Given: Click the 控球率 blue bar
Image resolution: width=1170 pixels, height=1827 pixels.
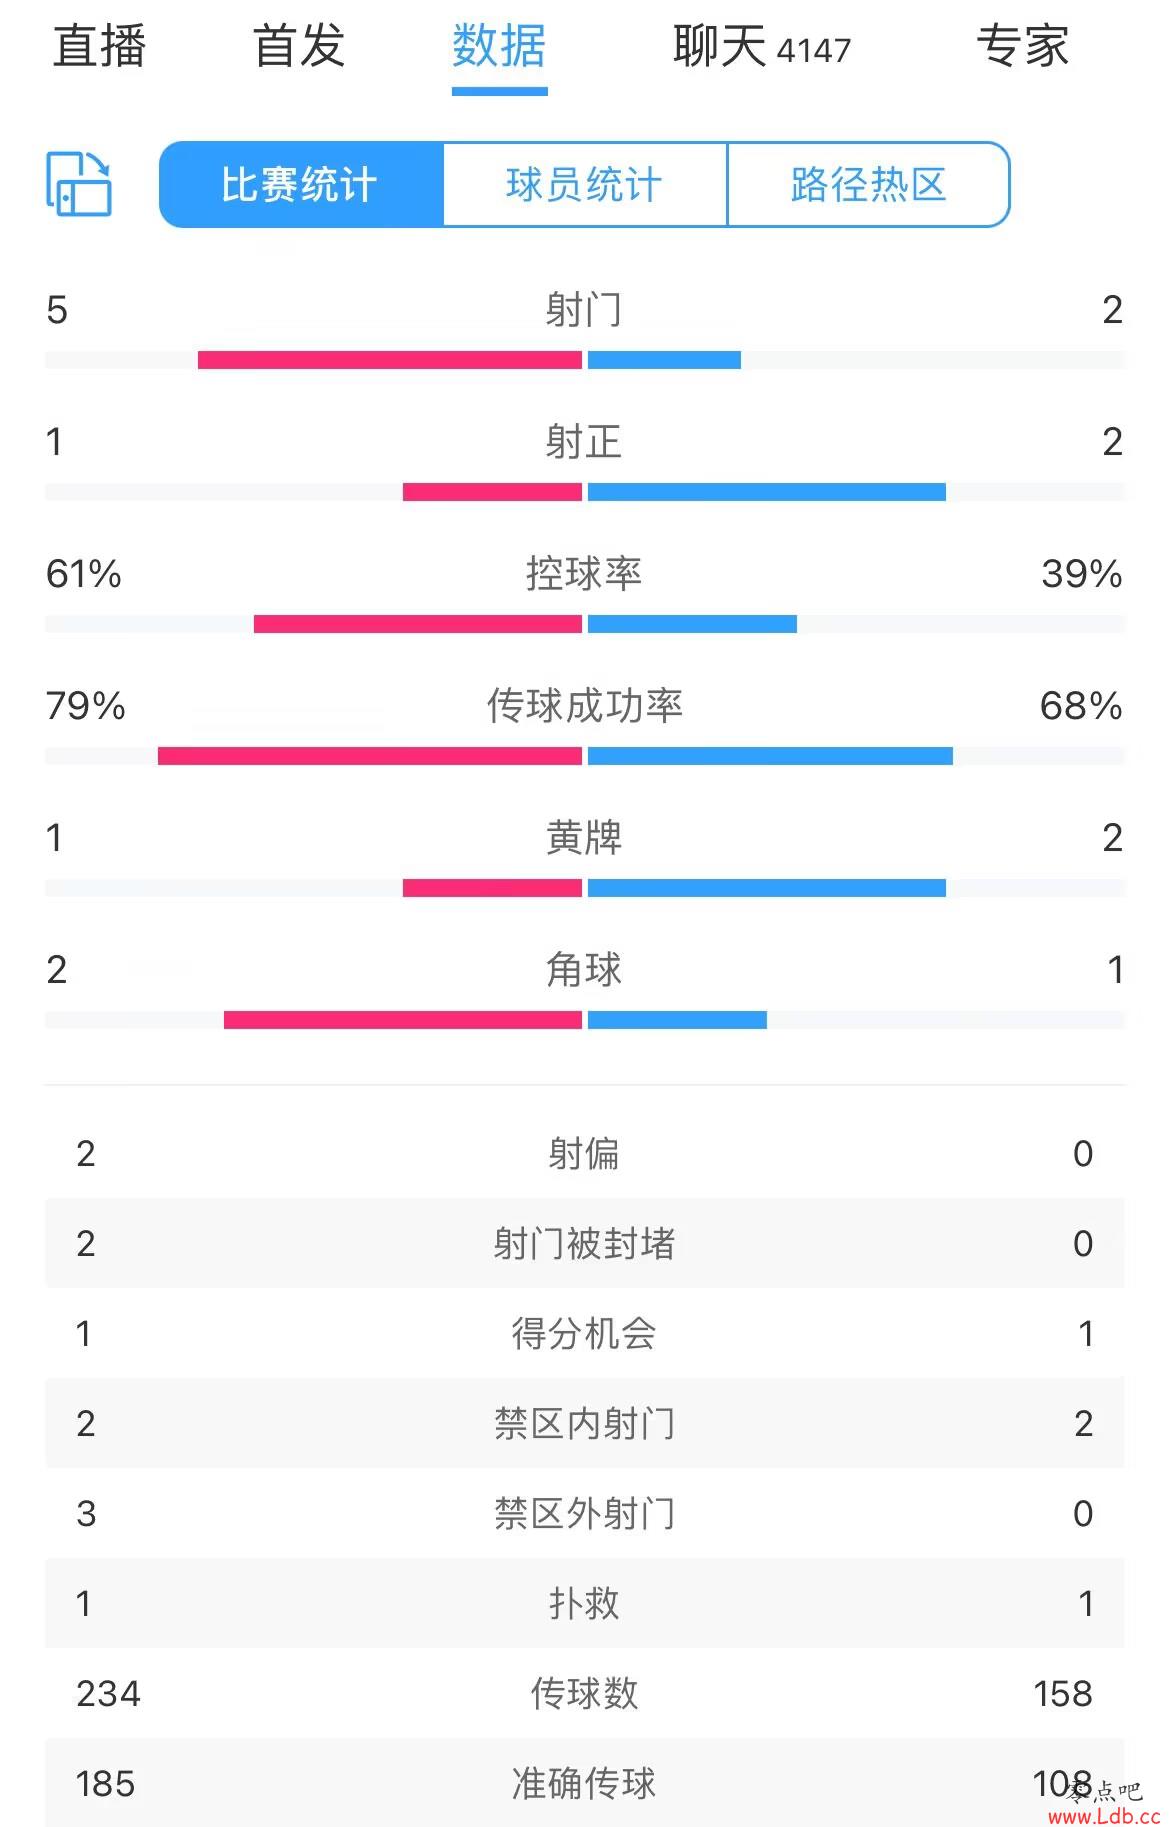Looking at the screenshot, I should pos(692,624).
